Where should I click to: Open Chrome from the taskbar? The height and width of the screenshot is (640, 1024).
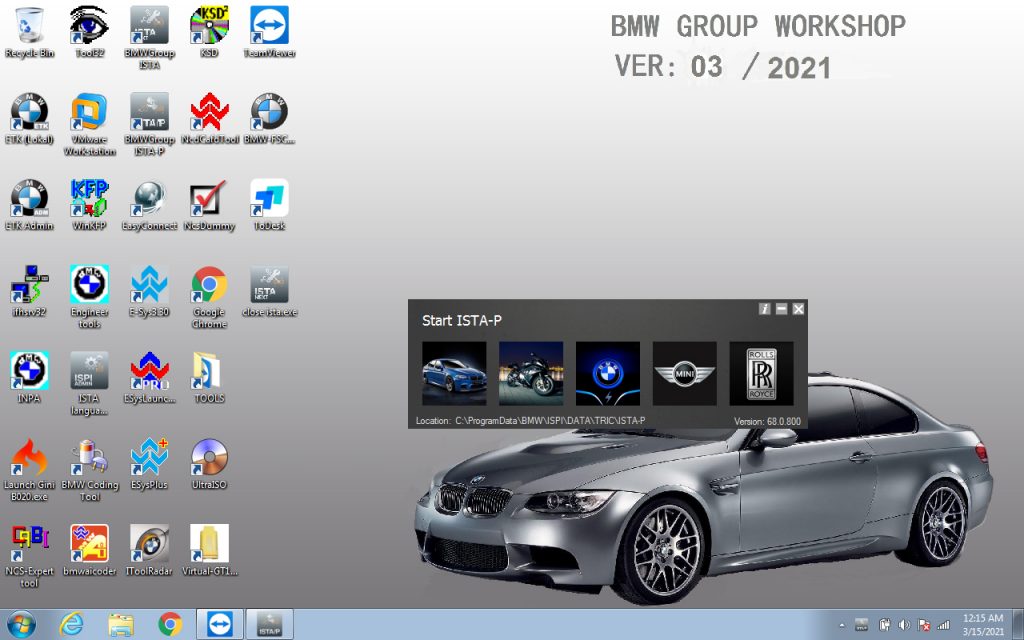(x=170, y=625)
